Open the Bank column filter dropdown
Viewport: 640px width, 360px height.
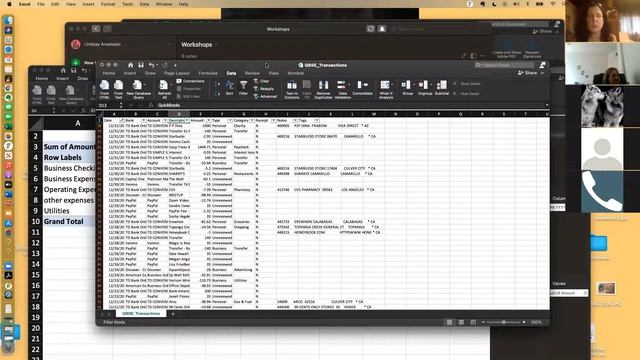coord(143,120)
